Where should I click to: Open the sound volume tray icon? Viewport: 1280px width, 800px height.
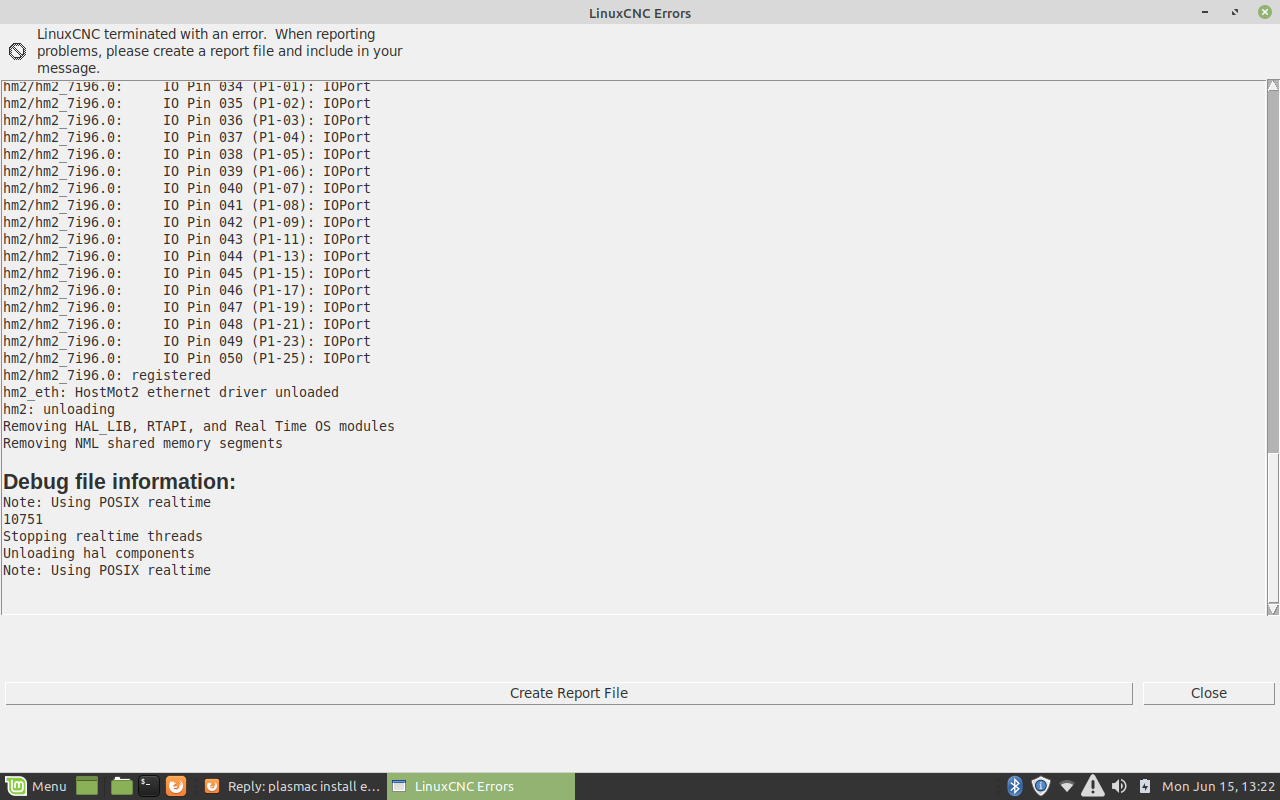click(x=1119, y=786)
